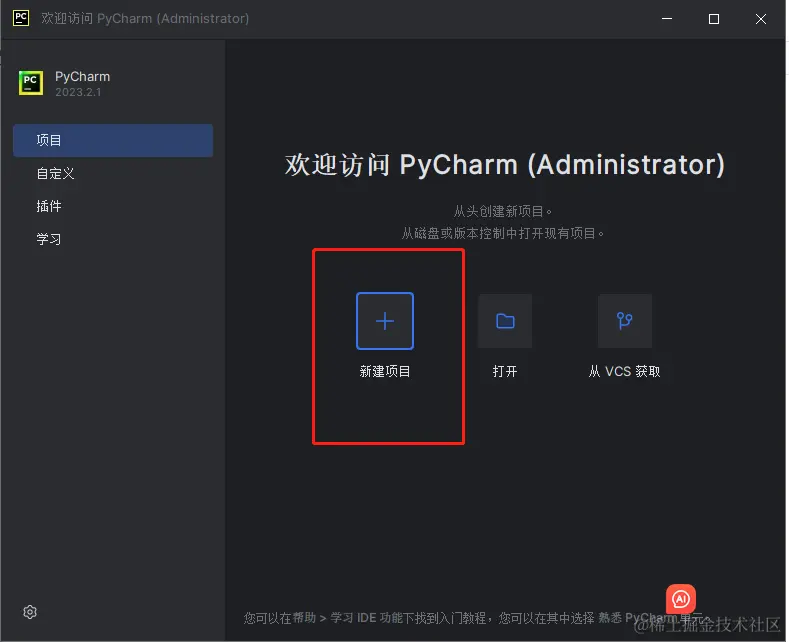Click the 新建项目 label

385,371
